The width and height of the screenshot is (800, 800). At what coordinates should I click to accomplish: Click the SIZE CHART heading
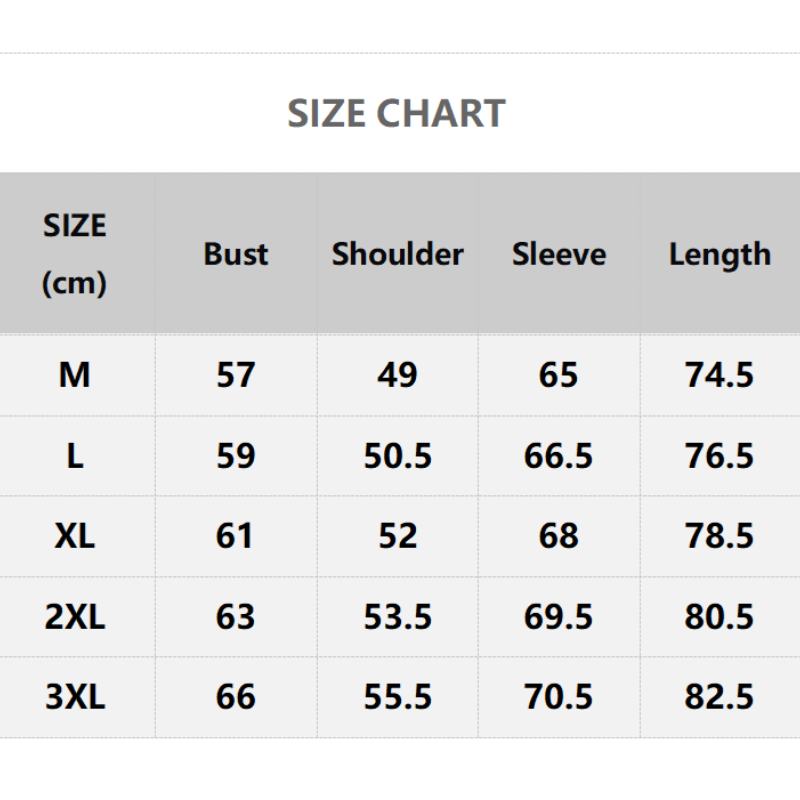(x=397, y=113)
